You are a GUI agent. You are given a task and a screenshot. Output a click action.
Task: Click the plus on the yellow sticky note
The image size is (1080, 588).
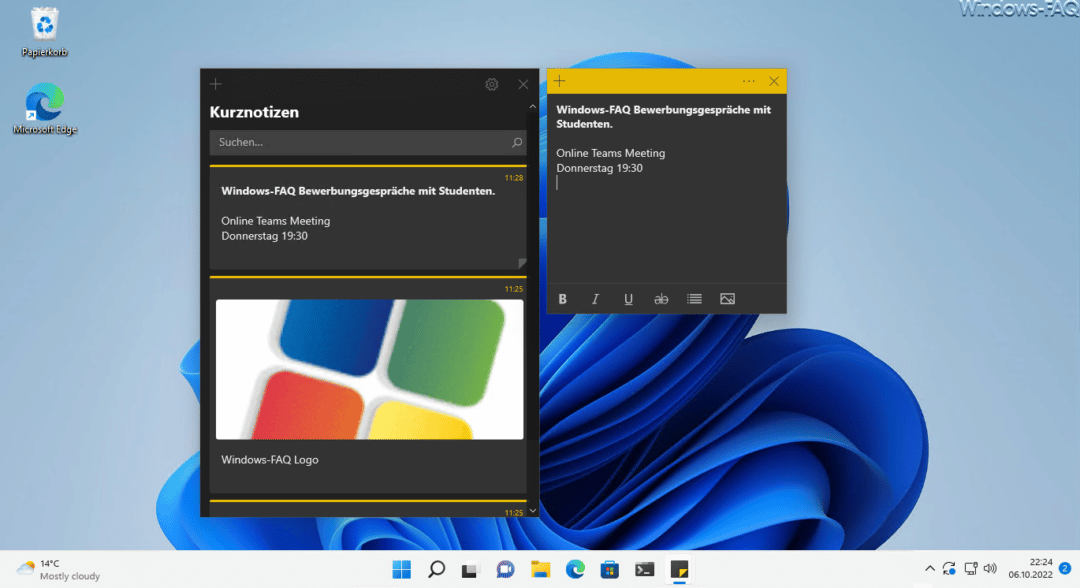tap(558, 81)
